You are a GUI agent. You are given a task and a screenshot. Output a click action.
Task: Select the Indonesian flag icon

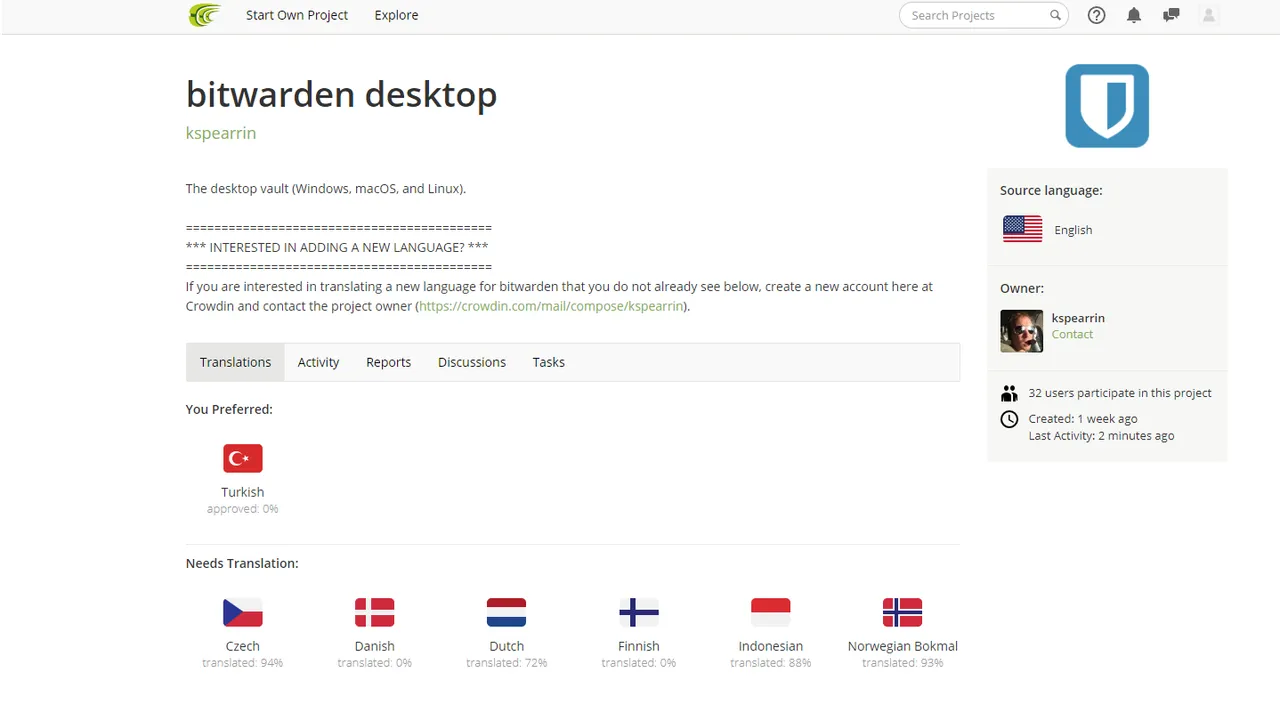click(x=771, y=612)
